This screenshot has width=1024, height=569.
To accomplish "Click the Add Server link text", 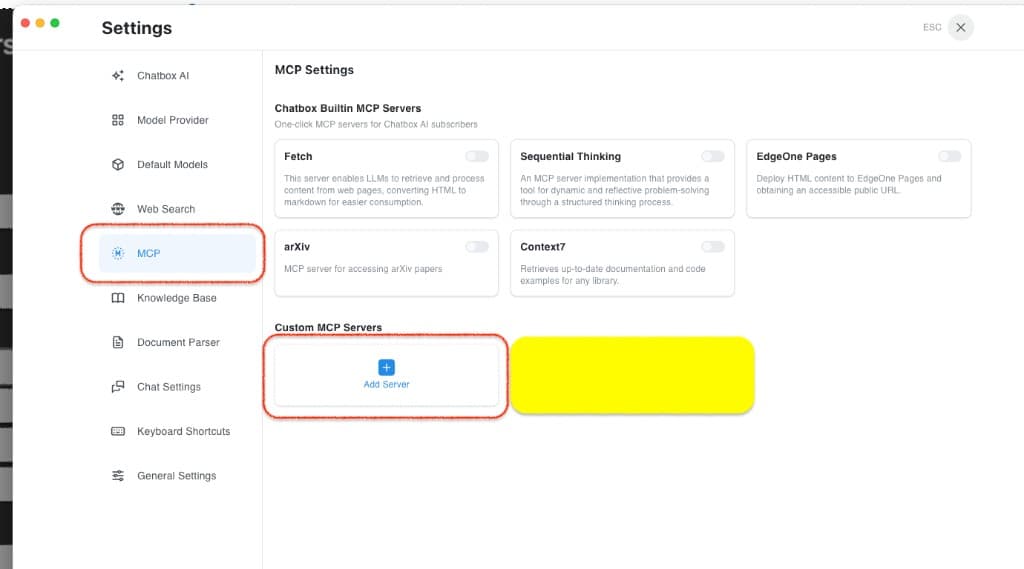I will click(386, 385).
